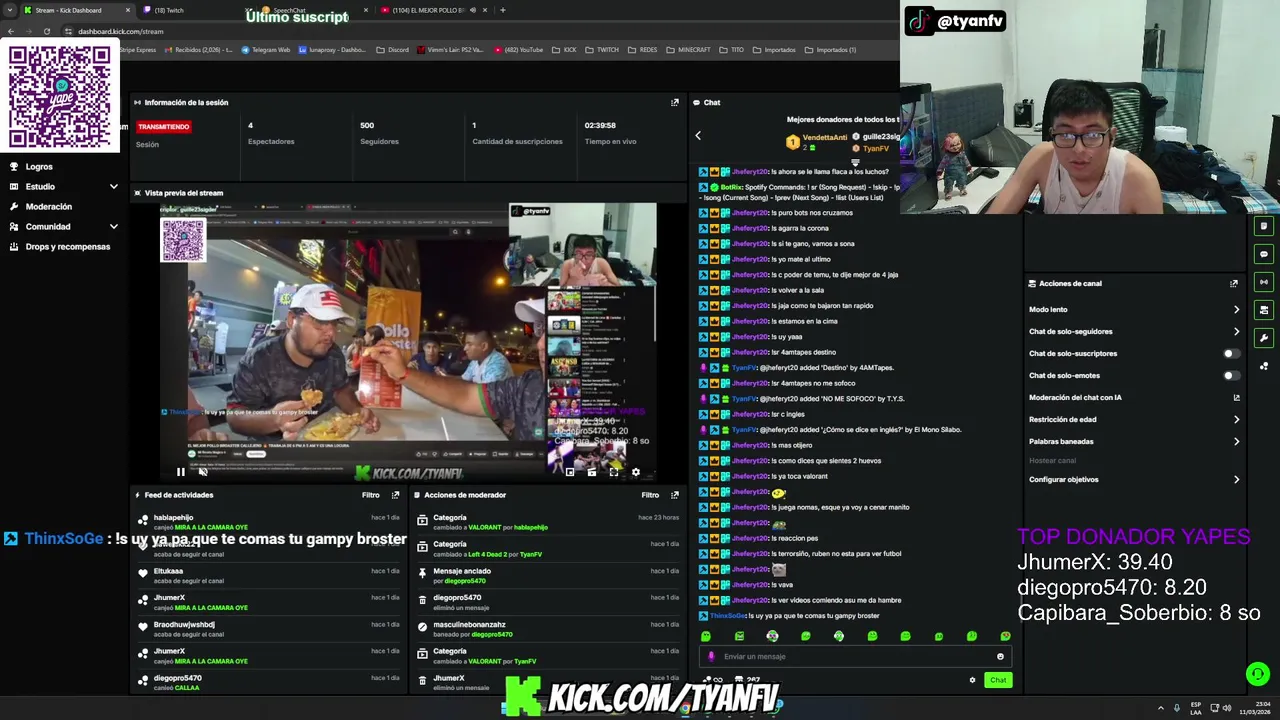Screen dimensions: 1280x720
Task: Click the trash icon next to diegopro5470 moderator action
Action: point(423,601)
